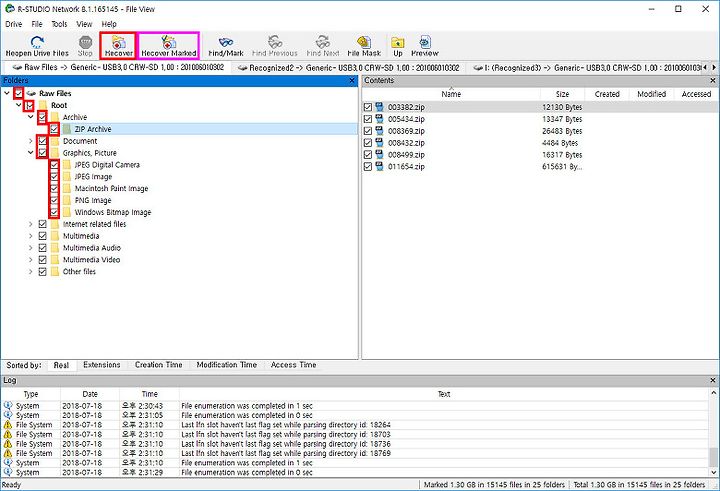Viewport: 720px width, 491px height.
Task: Click the file icon of 008499.zip
Action: click(x=379, y=155)
